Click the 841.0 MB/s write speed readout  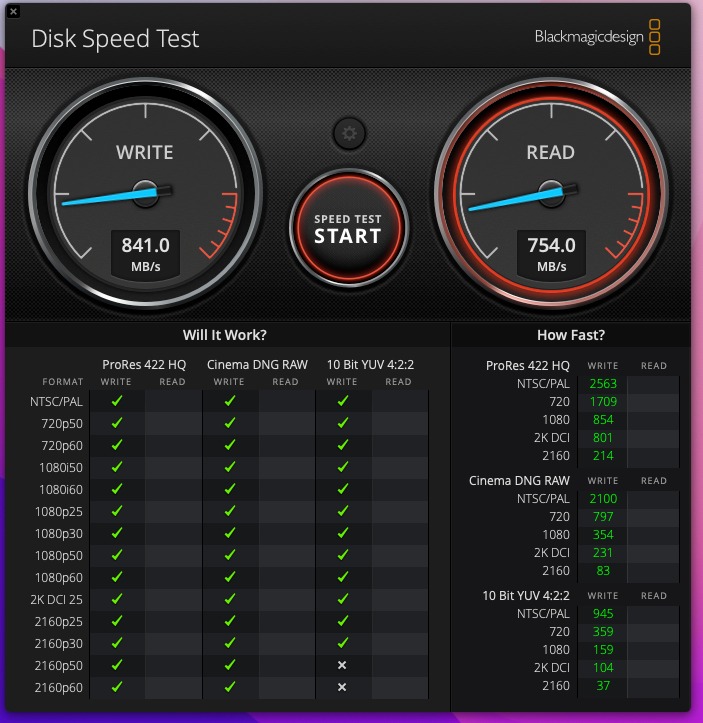[146, 255]
